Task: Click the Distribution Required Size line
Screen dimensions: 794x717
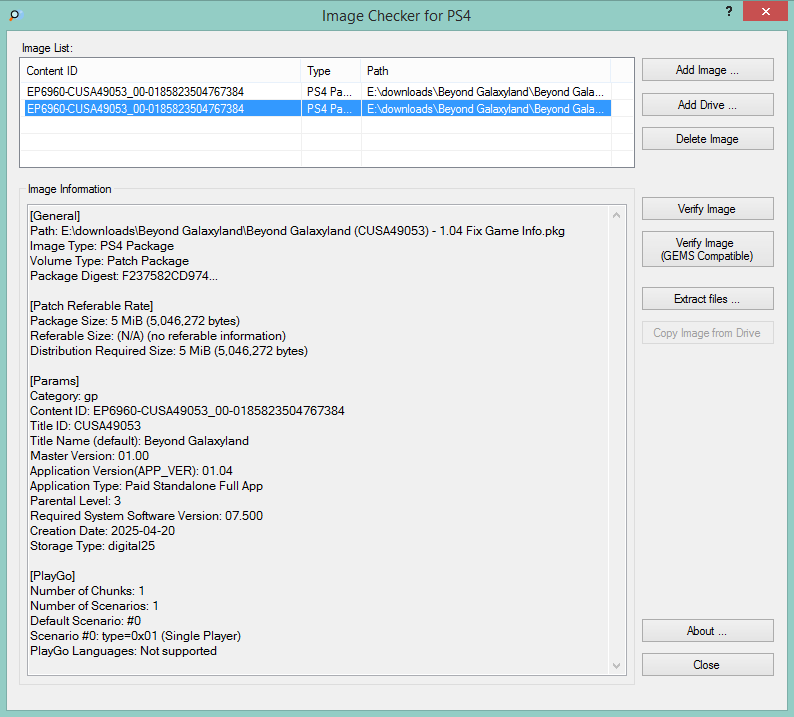Action: click(x=169, y=351)
